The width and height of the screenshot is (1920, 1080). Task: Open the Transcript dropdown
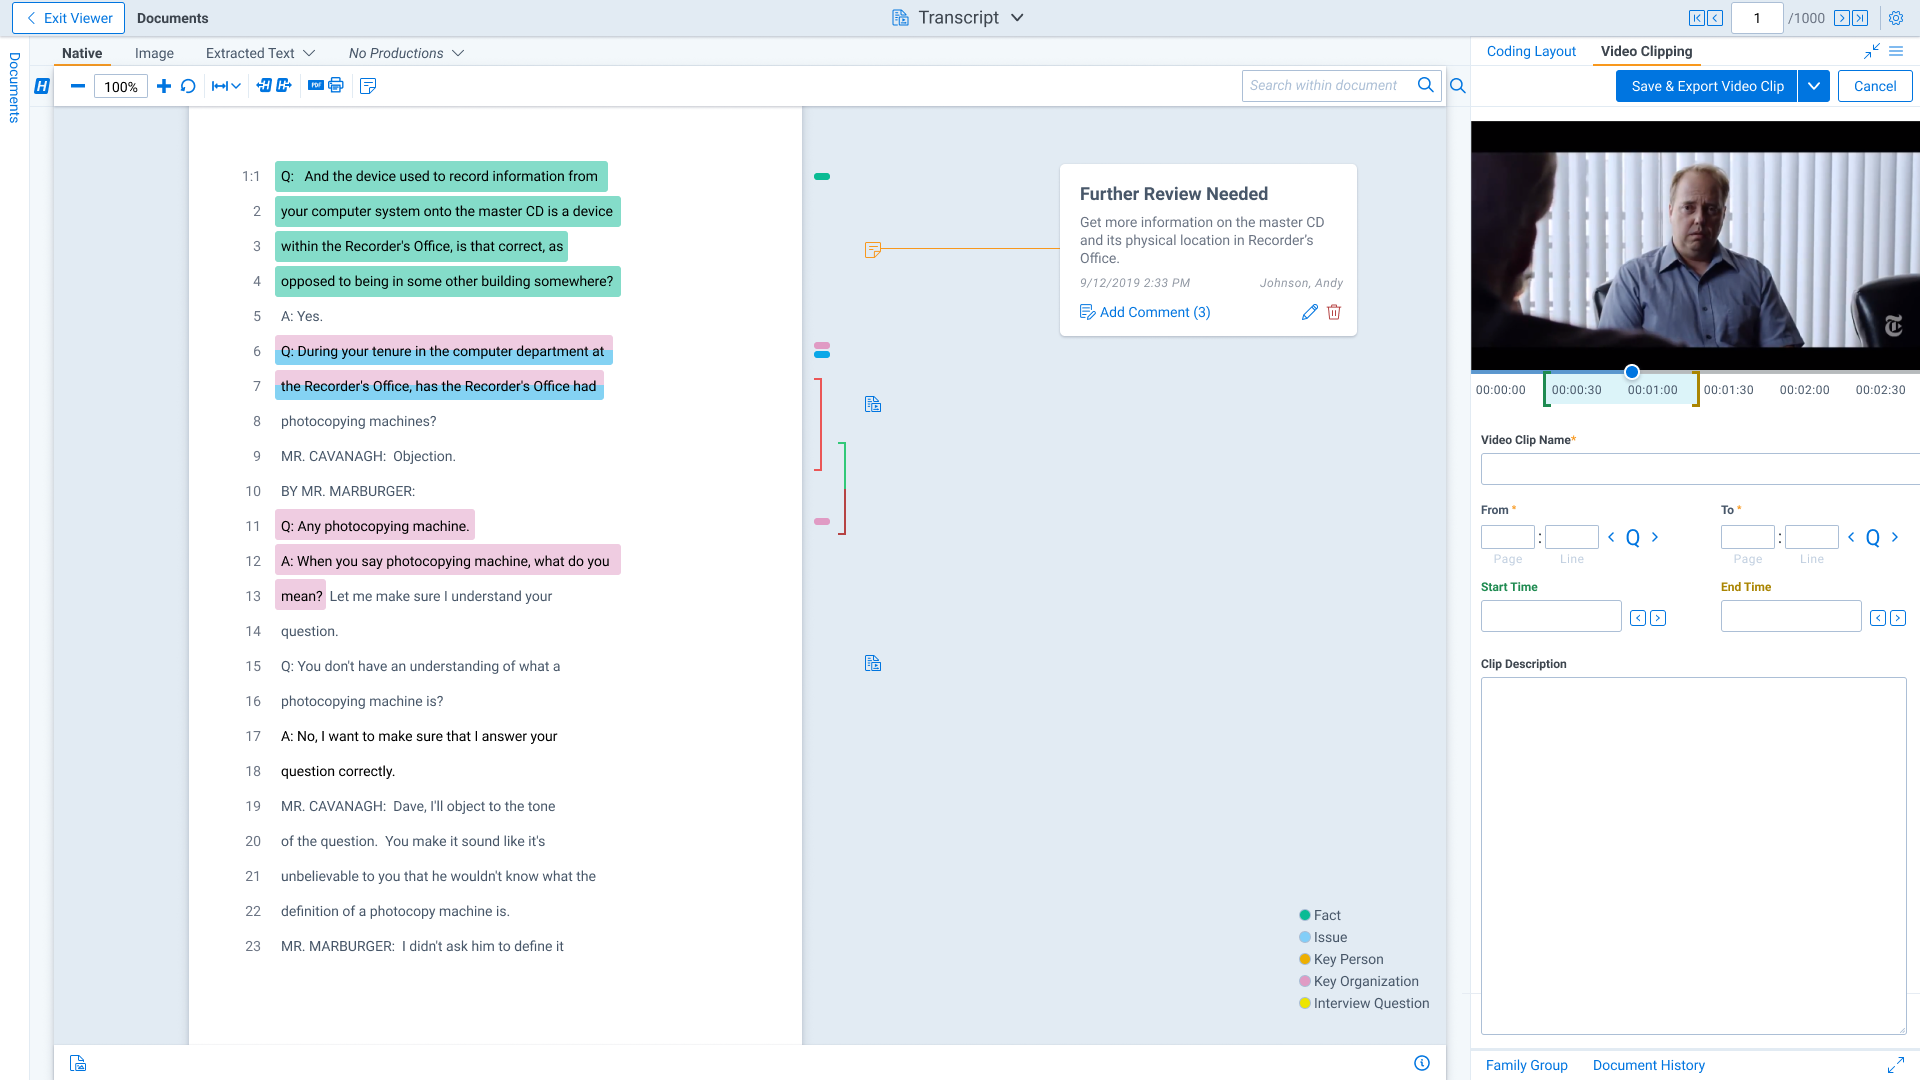[x=958, y=18]
